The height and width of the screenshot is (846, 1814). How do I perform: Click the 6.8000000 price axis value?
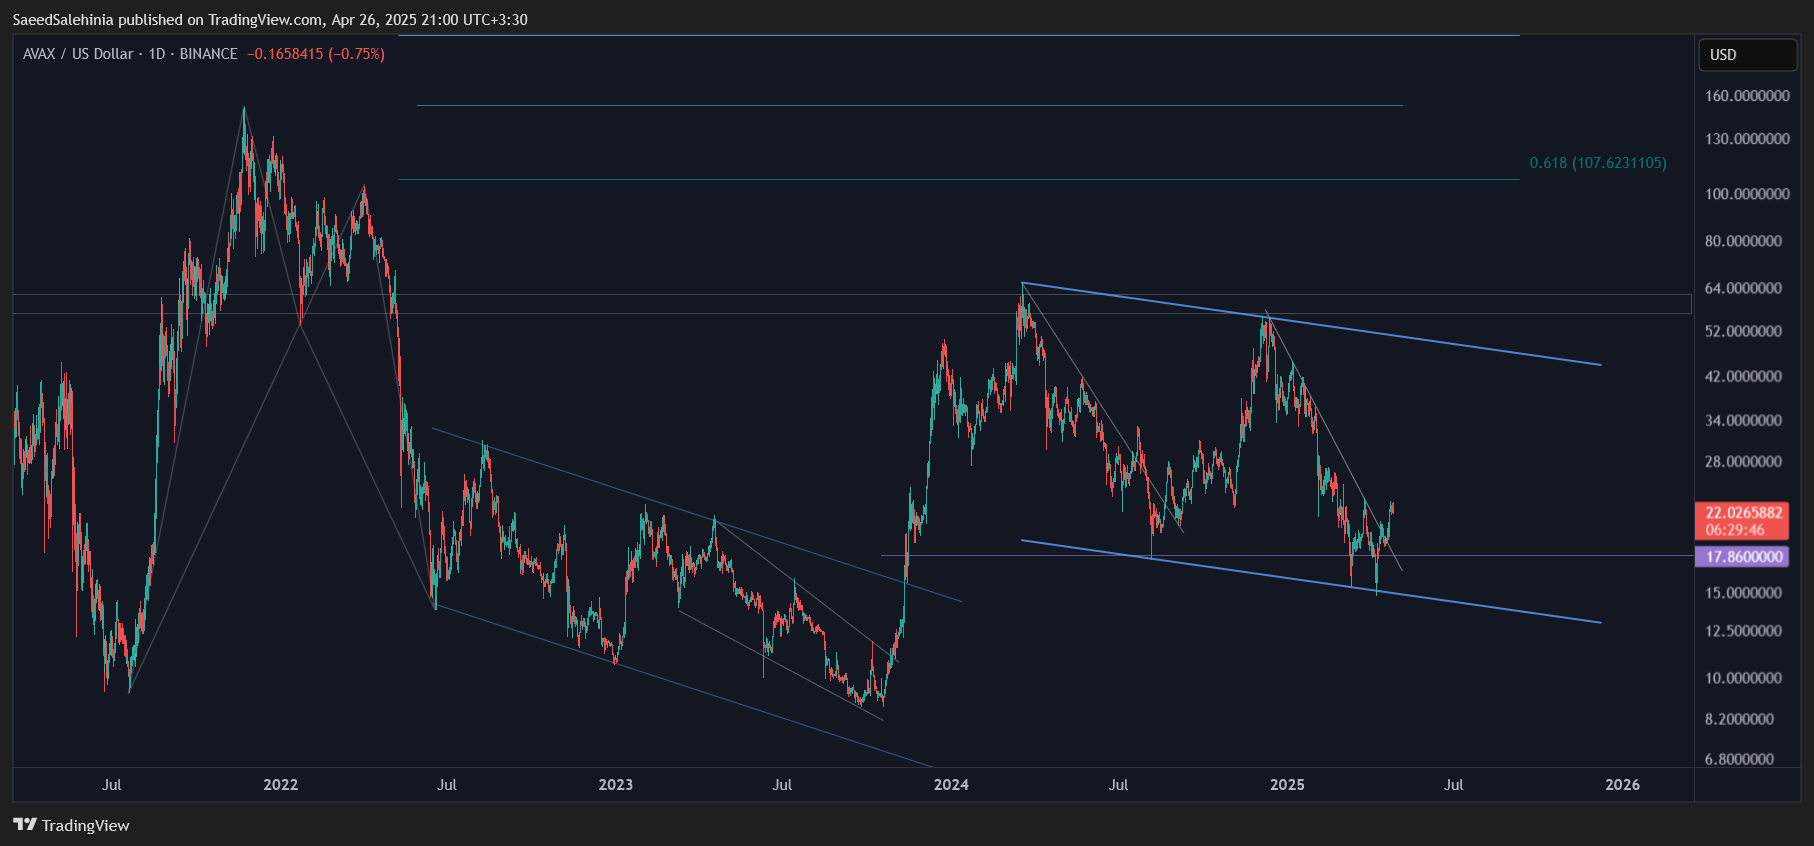point(1739,759)
